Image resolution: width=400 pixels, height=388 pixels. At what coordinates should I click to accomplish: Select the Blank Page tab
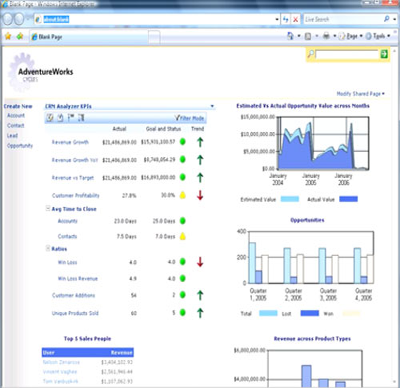point(88,37)
